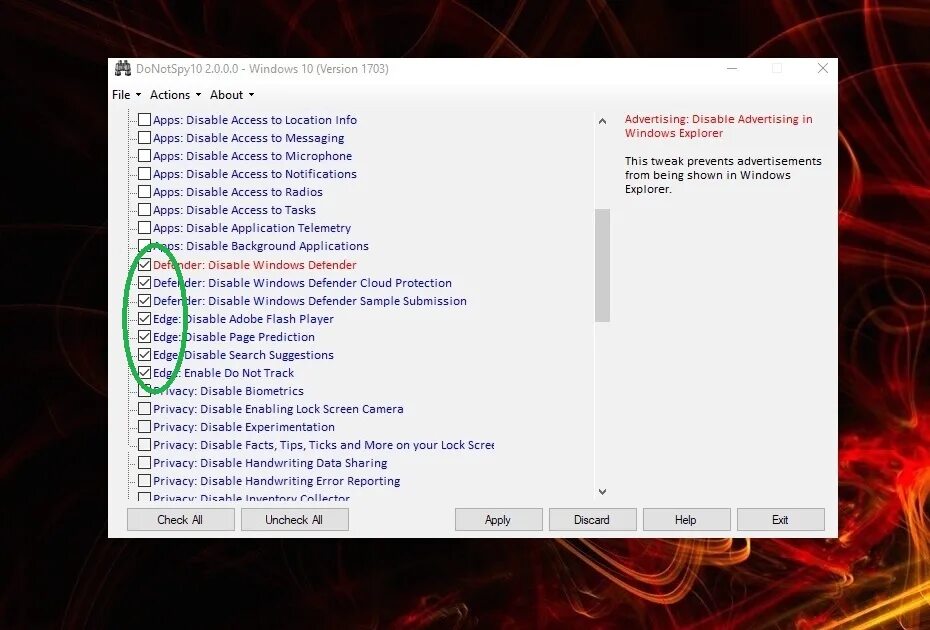
Task: Click the DoNotSpy10 binoculars title icon
Action: [x=123, y=68]
